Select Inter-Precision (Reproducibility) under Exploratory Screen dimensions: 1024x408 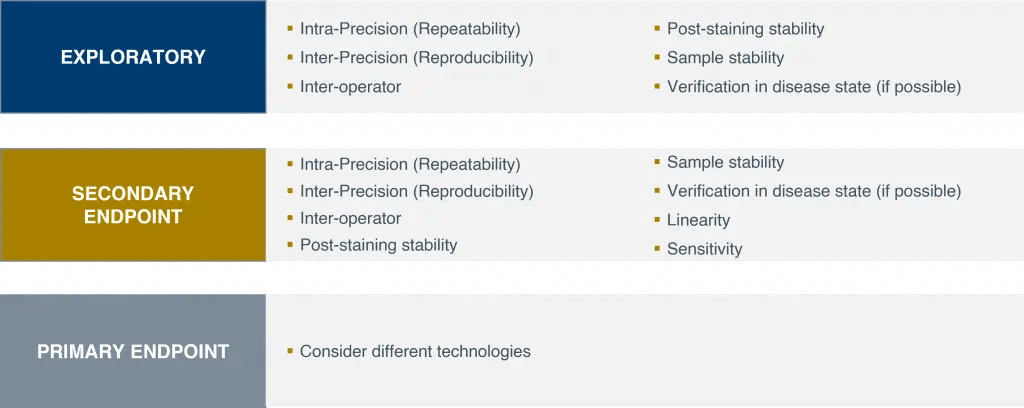(x=416, y=58)
